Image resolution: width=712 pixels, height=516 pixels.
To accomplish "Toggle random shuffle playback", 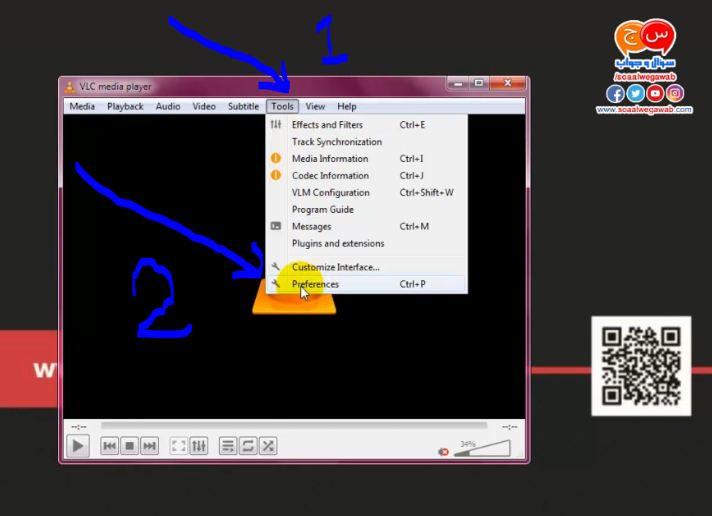I will pos(268,446).
